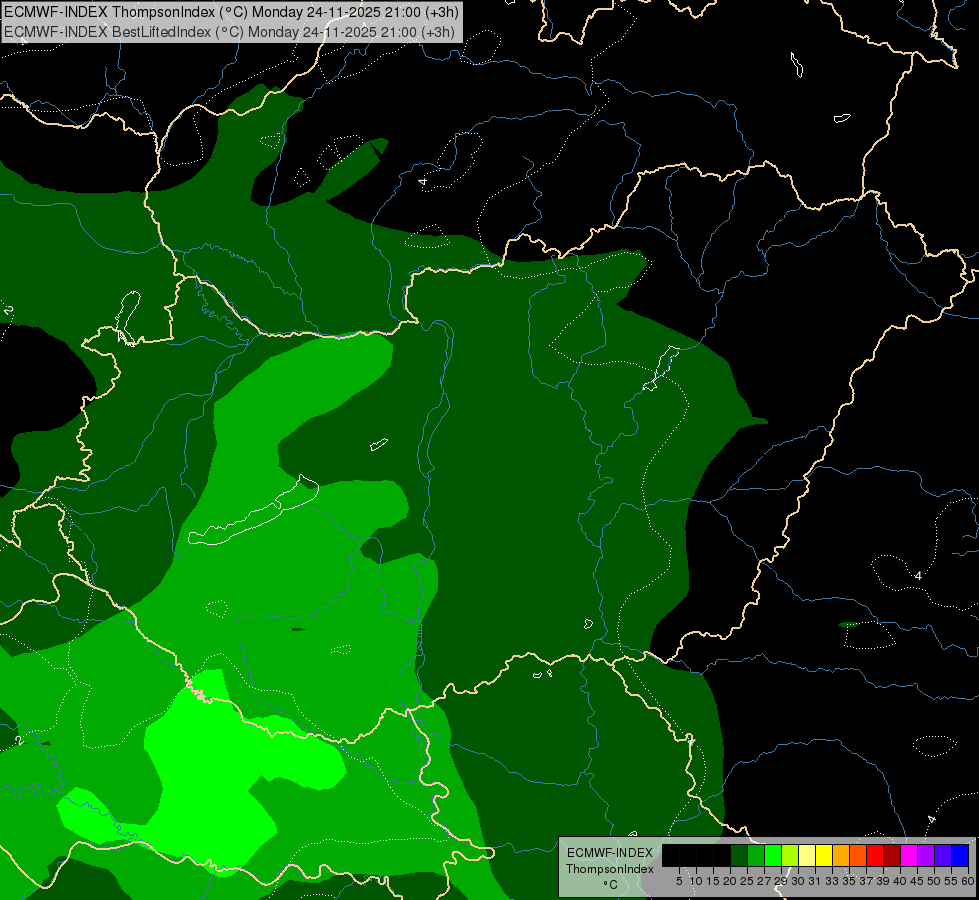This screenshot has height=900, width=979.
Task: Pick the pure yellow 31–33 legend swatch
Action: 824,855
